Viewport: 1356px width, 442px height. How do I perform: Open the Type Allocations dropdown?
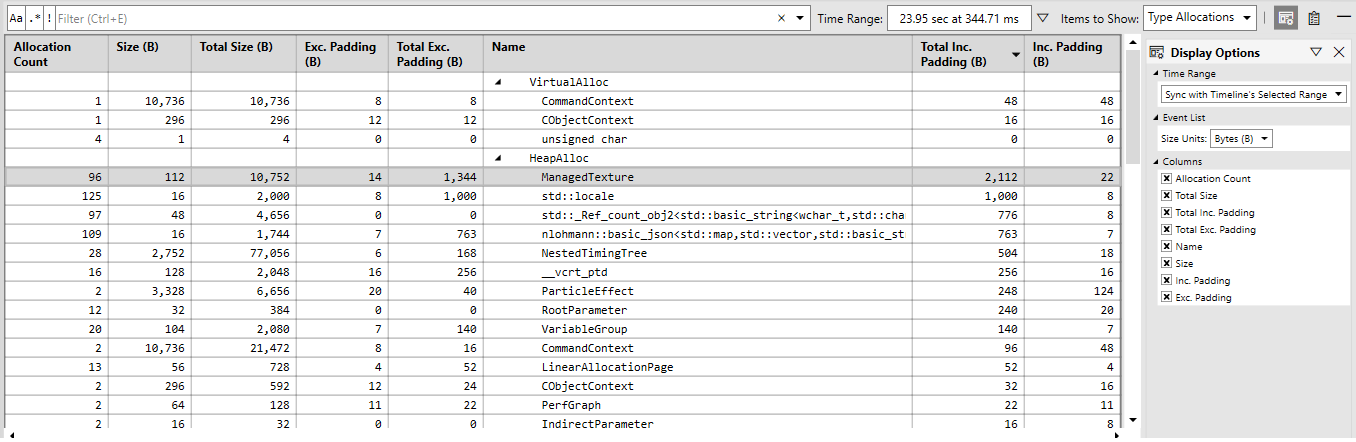(1199, 17)
